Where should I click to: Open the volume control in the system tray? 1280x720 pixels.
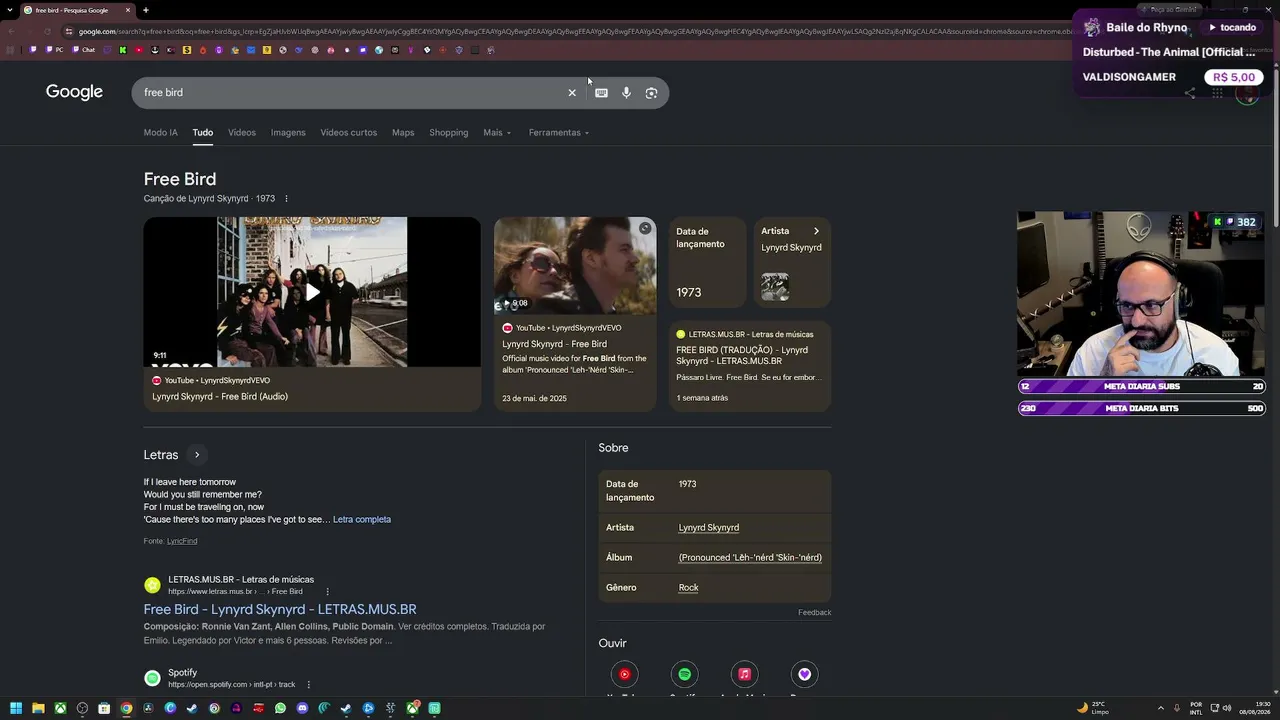[1228, 708]
